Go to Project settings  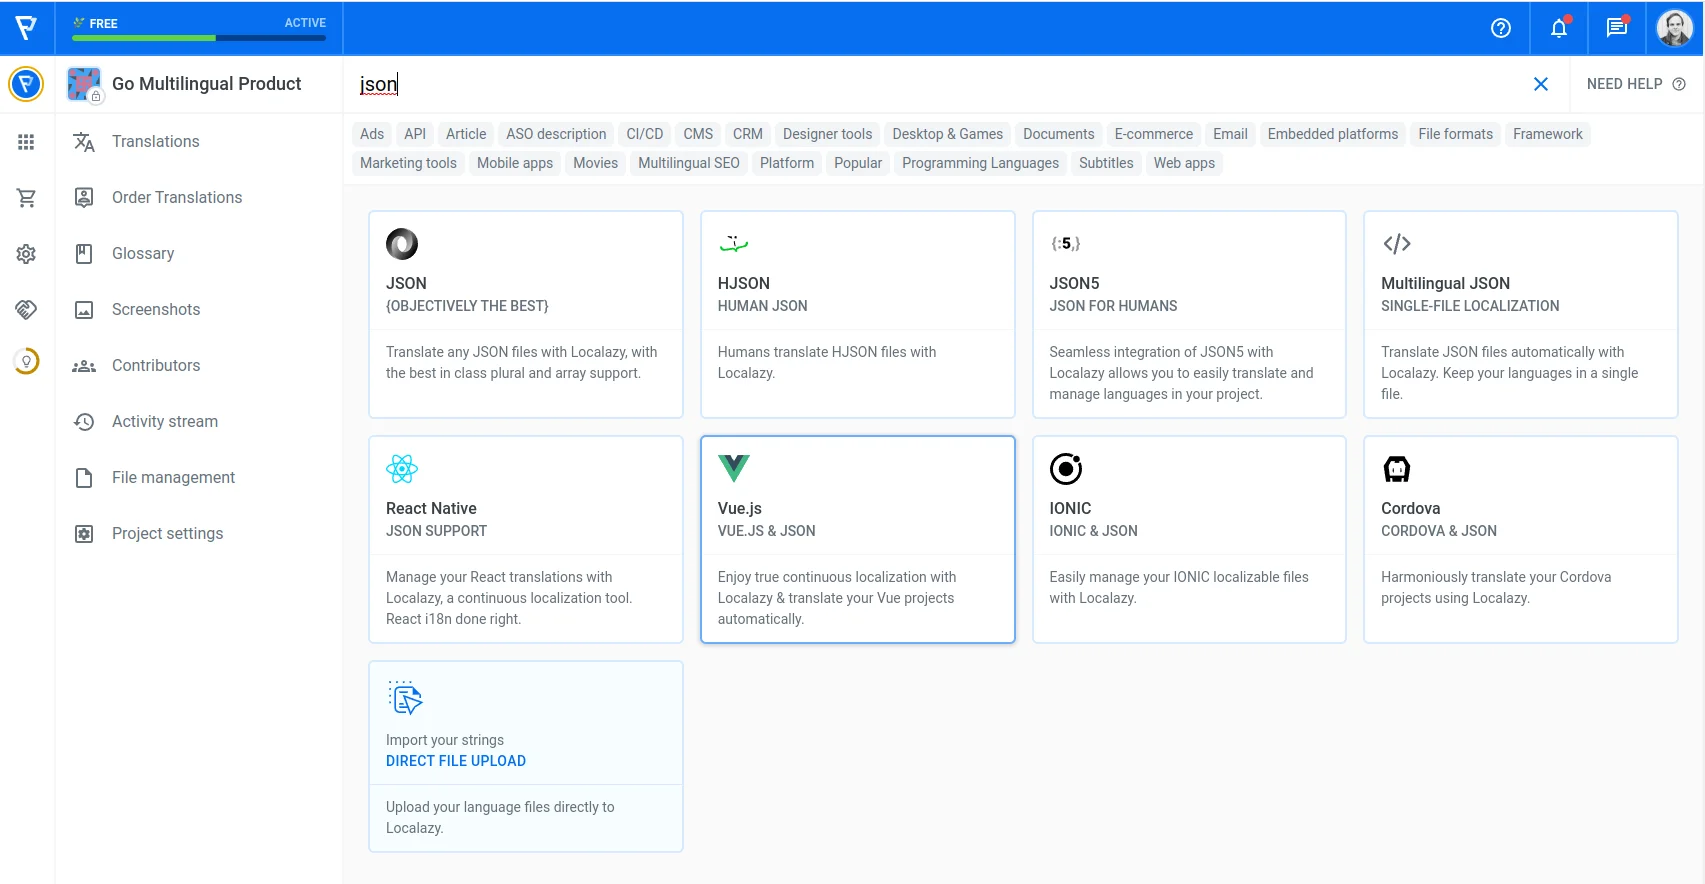(167, 534)
